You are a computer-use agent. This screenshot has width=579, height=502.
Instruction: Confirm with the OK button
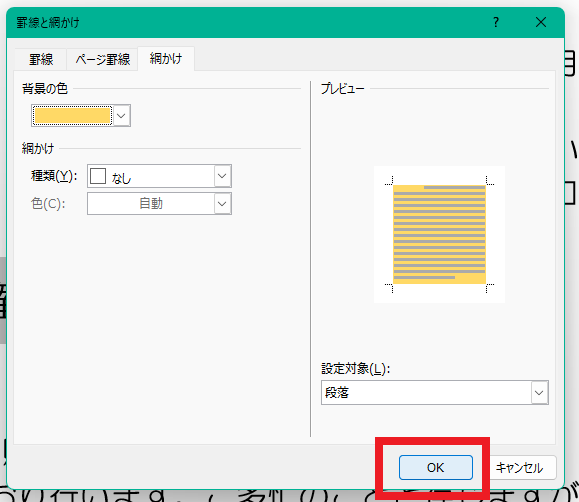point(436,468)
